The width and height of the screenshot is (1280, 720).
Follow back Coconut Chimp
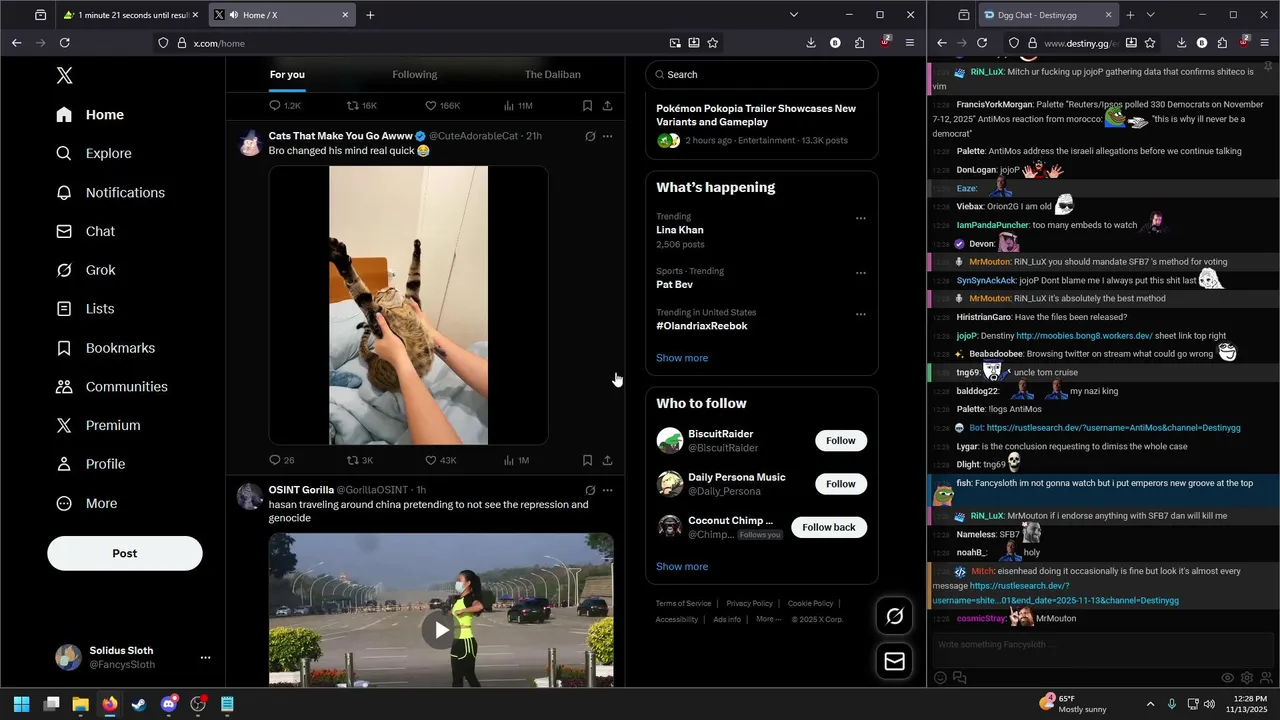click(x=829, y=527)
